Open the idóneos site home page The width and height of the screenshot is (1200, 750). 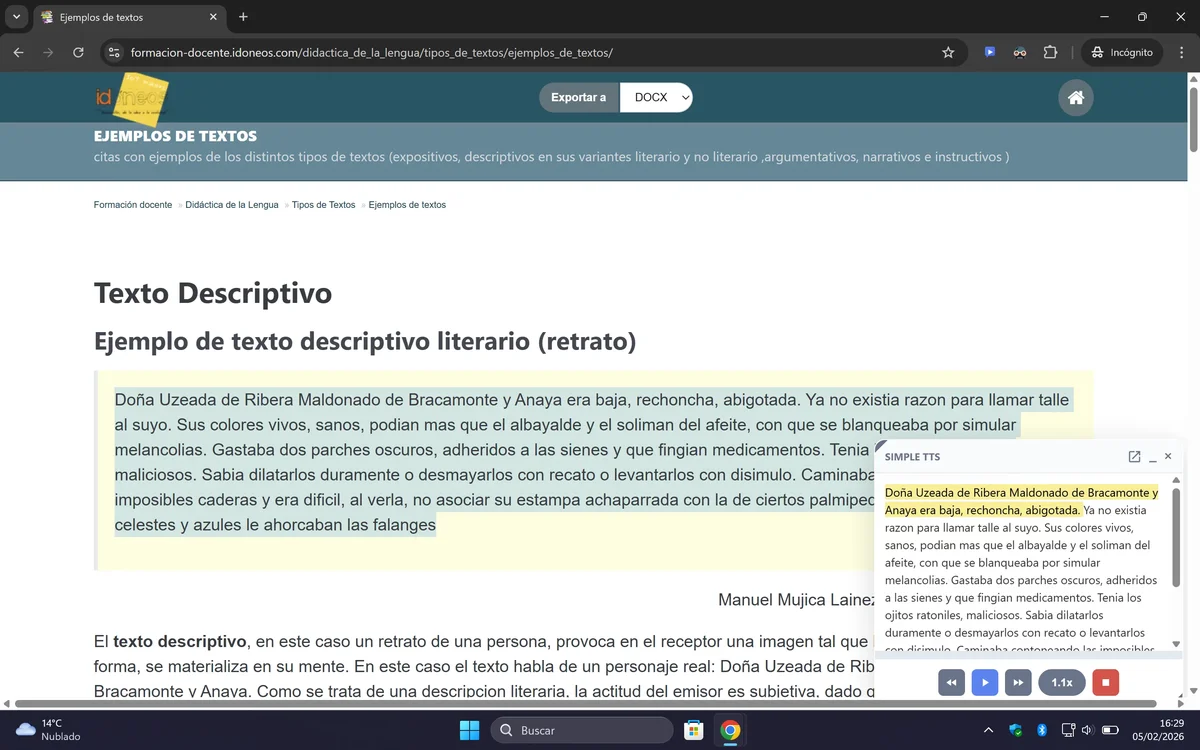1075,97
